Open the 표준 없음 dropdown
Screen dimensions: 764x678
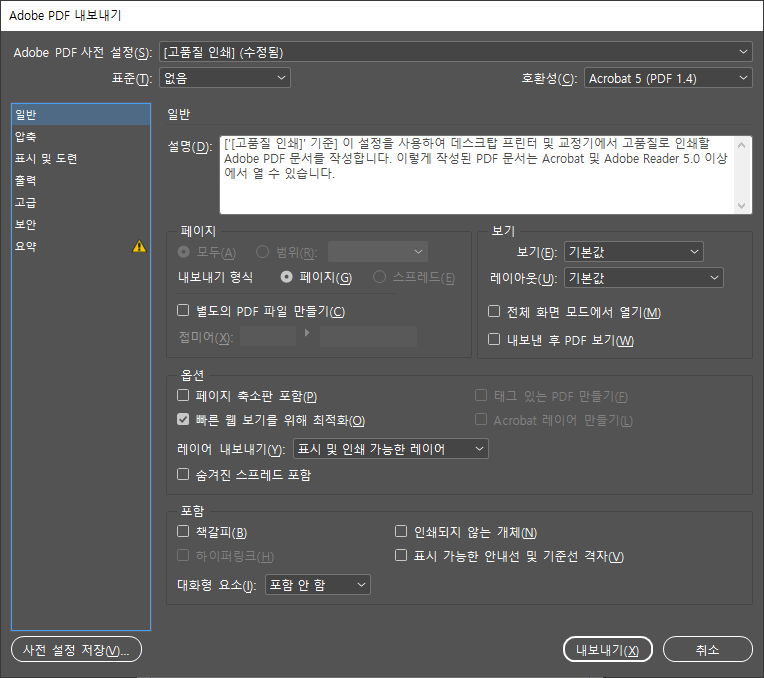225,78
